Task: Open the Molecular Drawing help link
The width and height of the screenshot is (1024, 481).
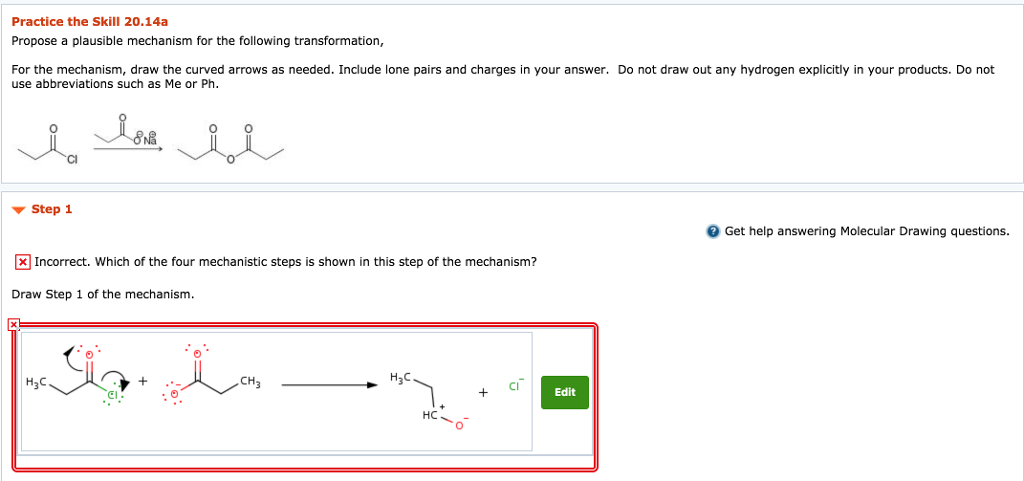Action: coord(866,231)
